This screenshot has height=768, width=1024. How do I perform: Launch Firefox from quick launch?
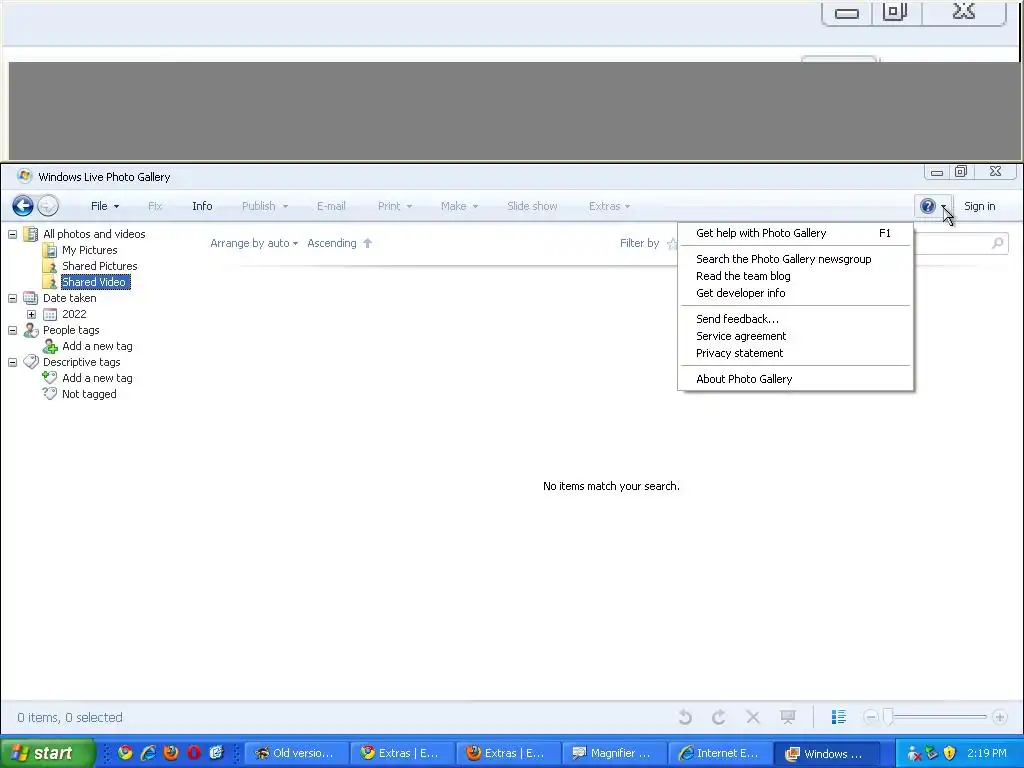pos(171,753)
